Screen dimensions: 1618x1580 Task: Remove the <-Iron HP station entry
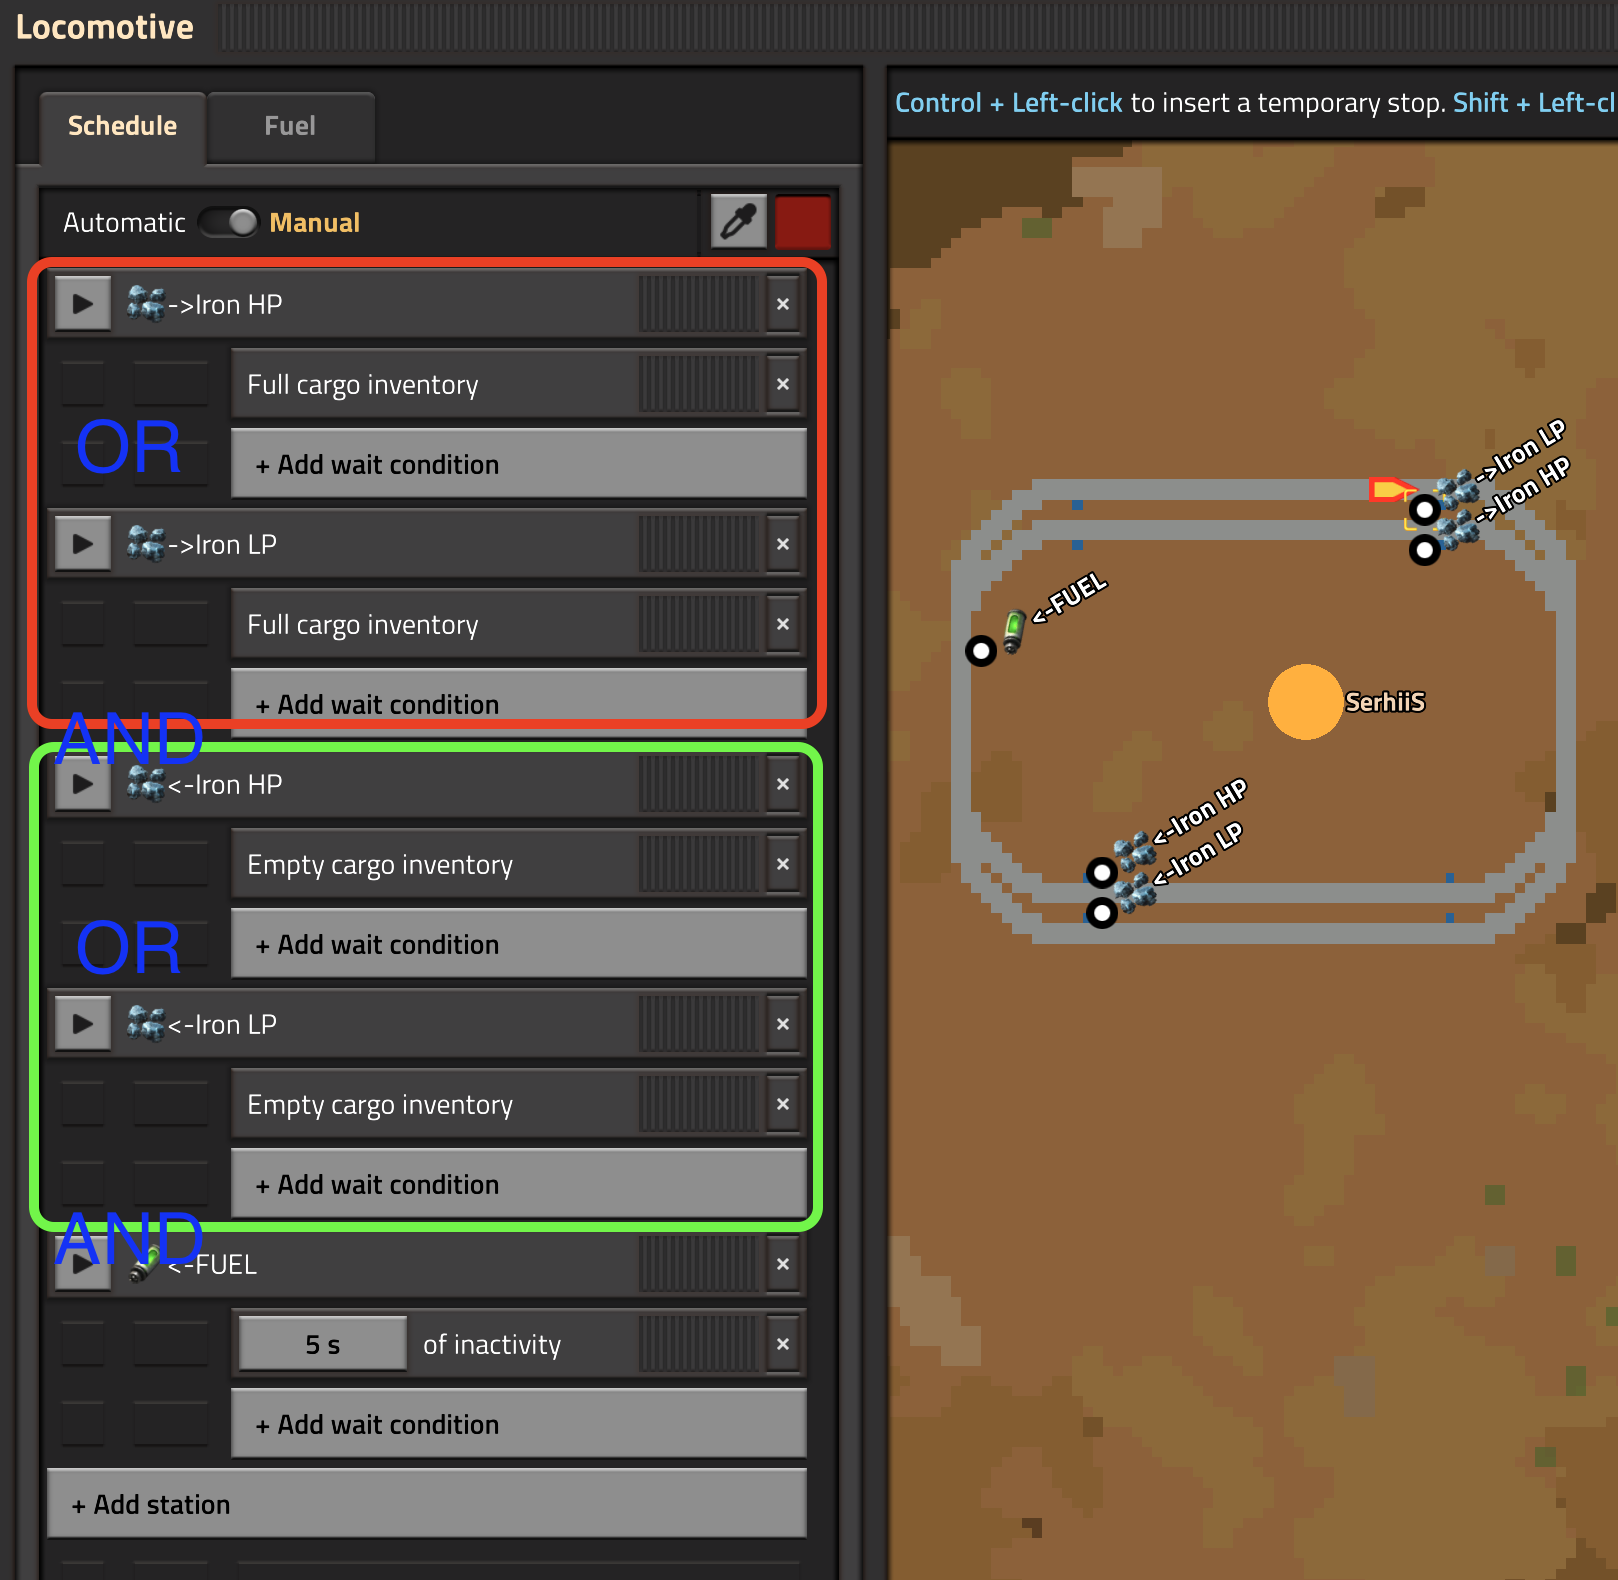783,784
